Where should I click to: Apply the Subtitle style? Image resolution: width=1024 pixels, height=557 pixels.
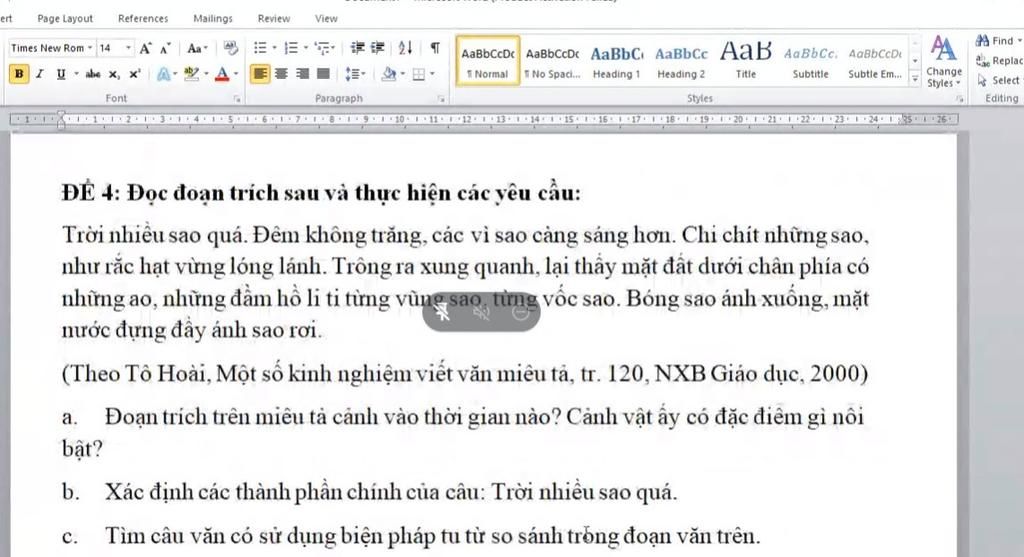tap(810, 61)
